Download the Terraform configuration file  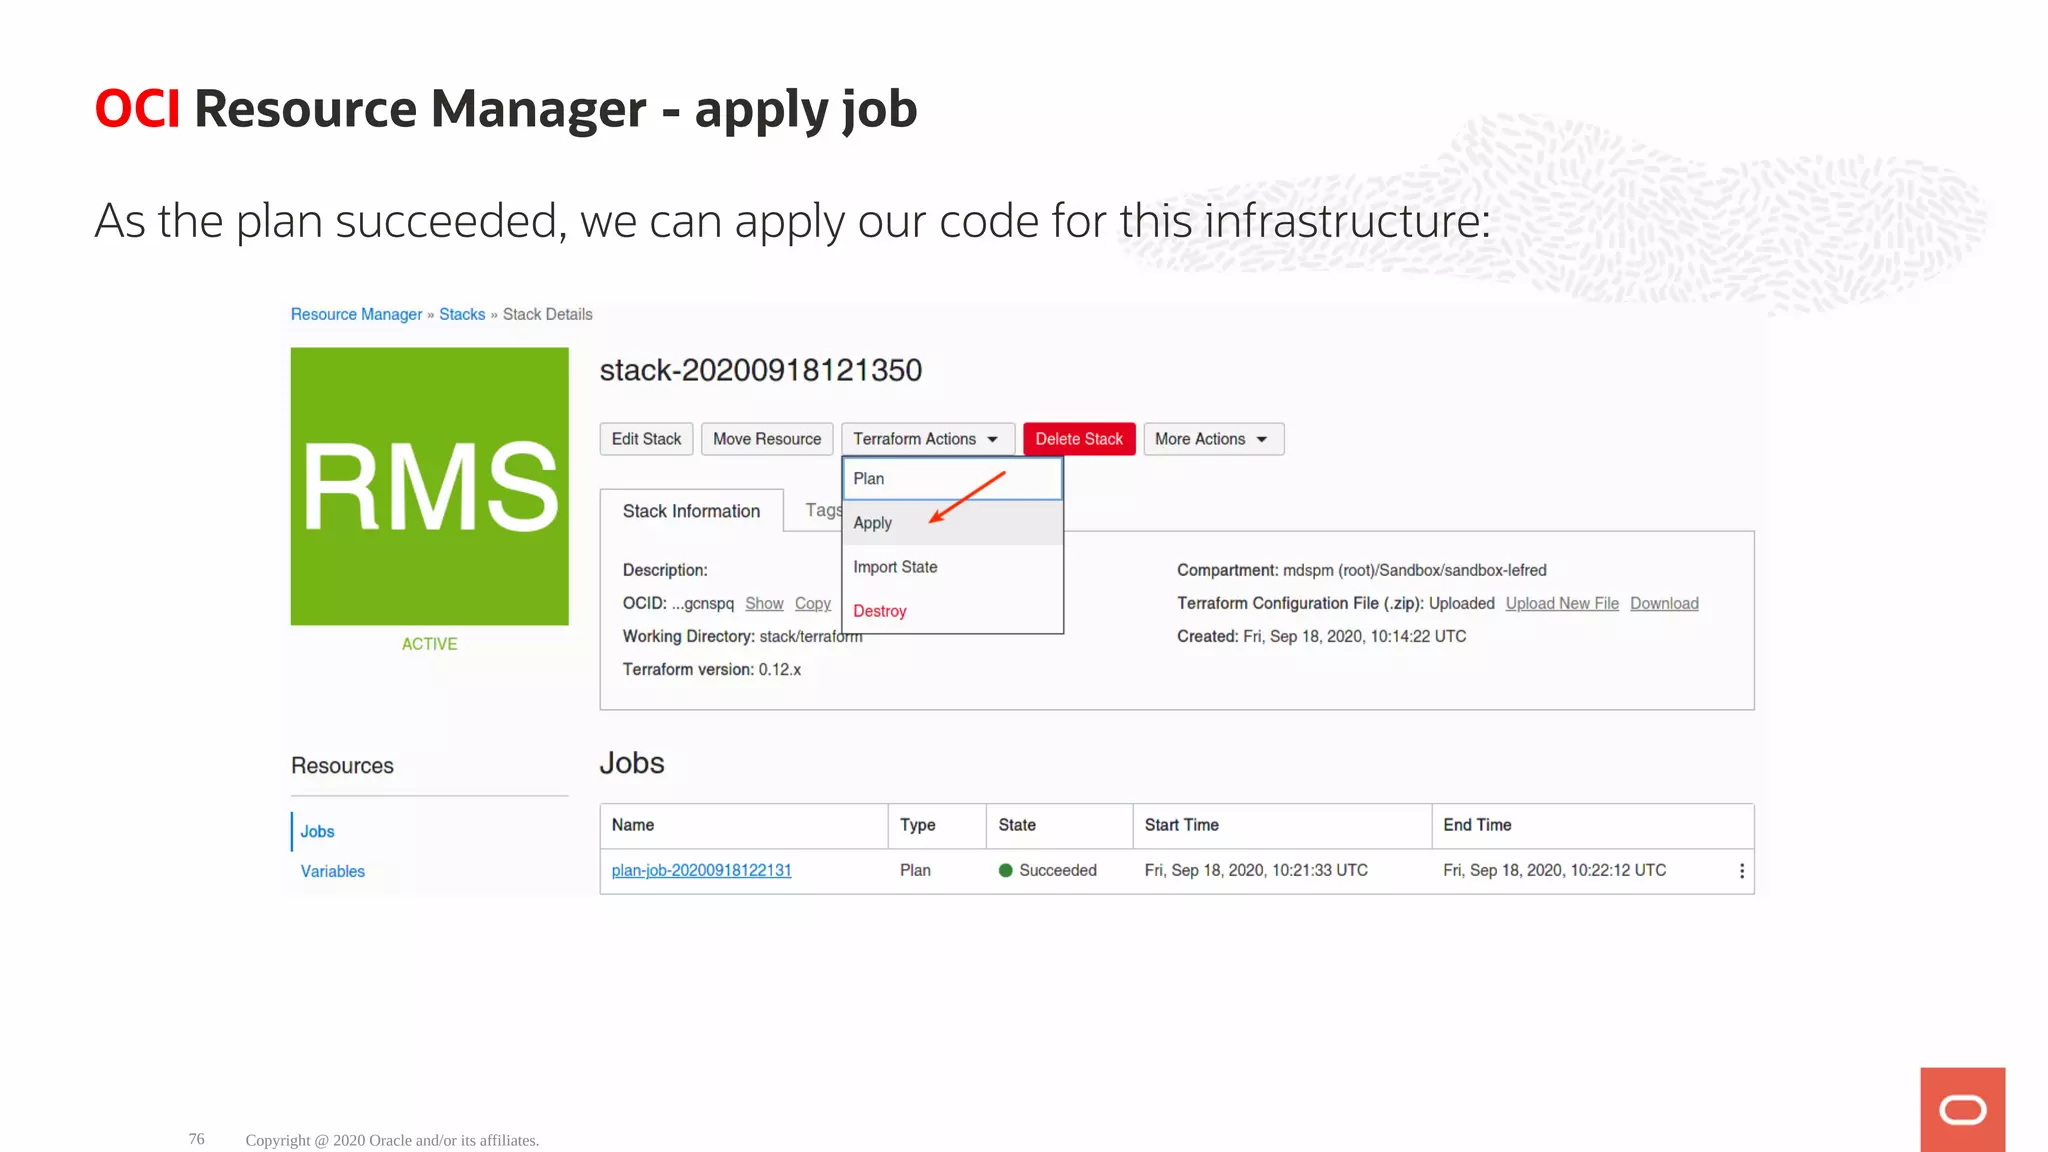click(x=1664, y=604)
